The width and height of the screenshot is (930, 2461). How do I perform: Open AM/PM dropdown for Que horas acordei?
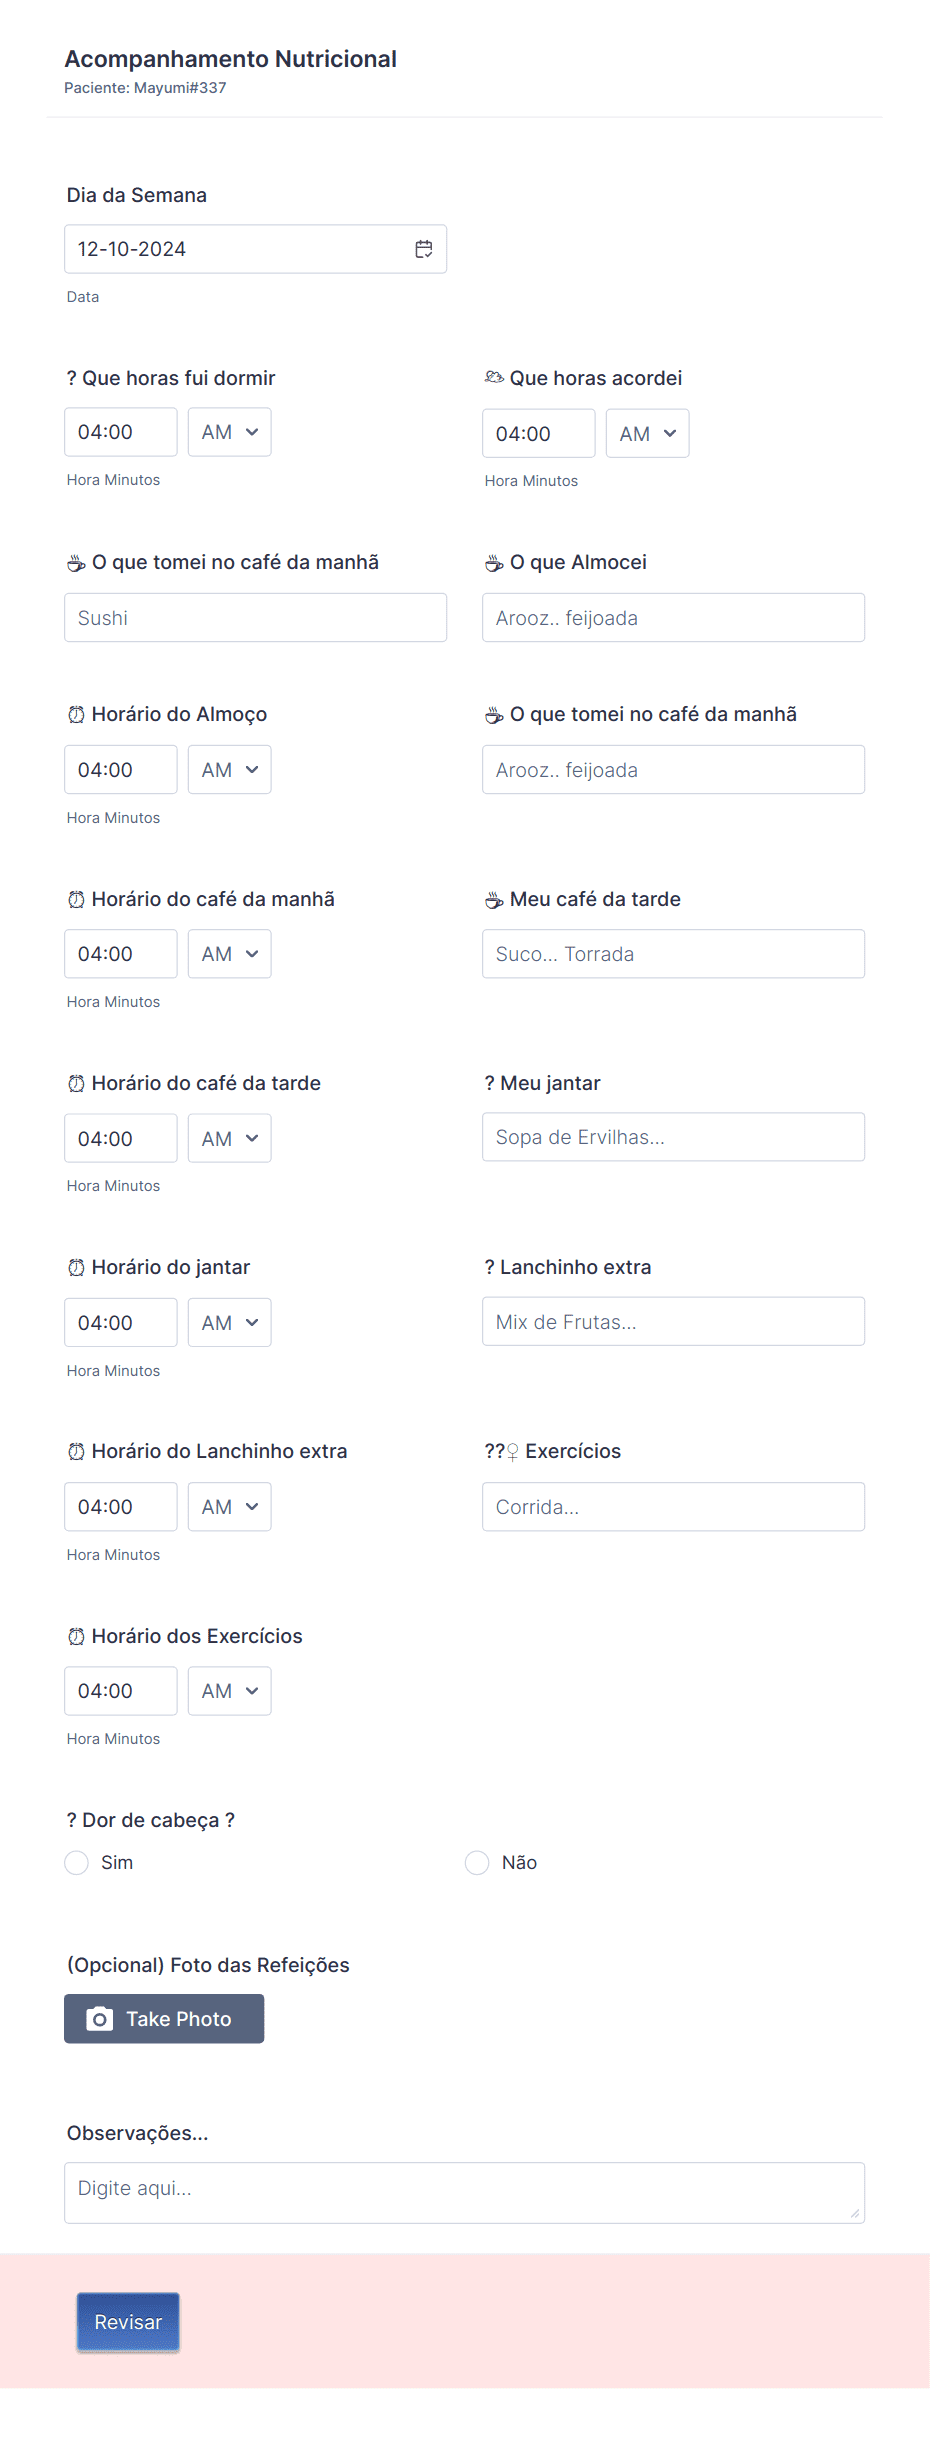[648, 433]
